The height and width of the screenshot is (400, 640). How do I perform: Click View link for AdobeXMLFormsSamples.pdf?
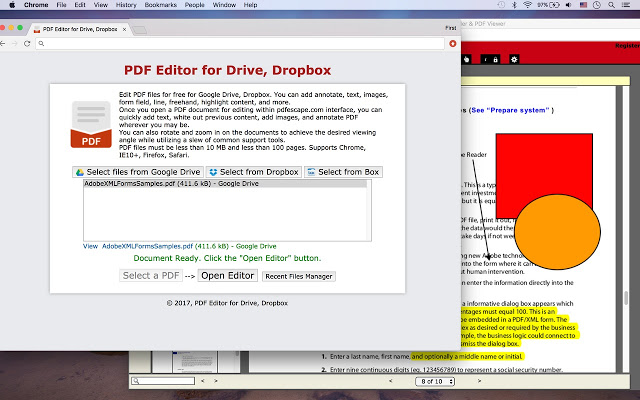pyautogui.click(x=90, y=246)
